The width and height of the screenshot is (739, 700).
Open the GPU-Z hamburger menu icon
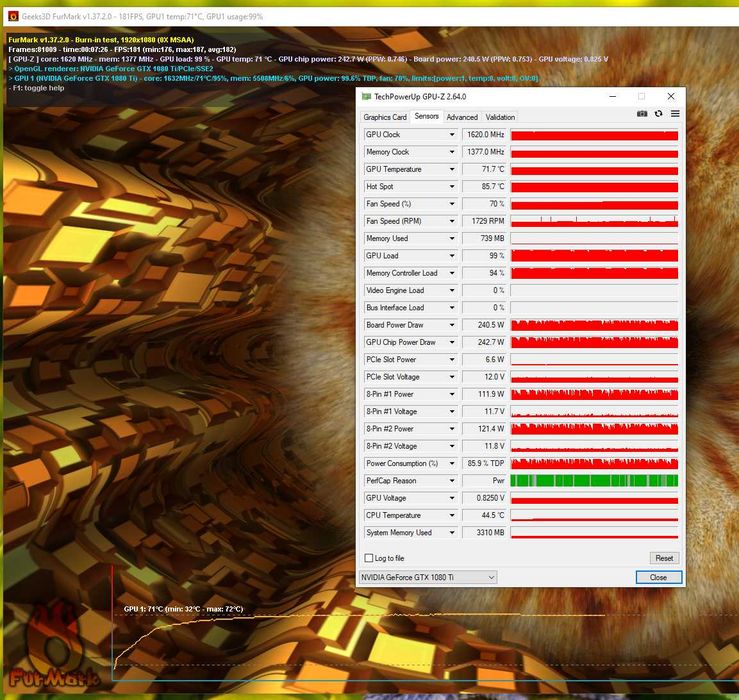click(x=675, y=114)
